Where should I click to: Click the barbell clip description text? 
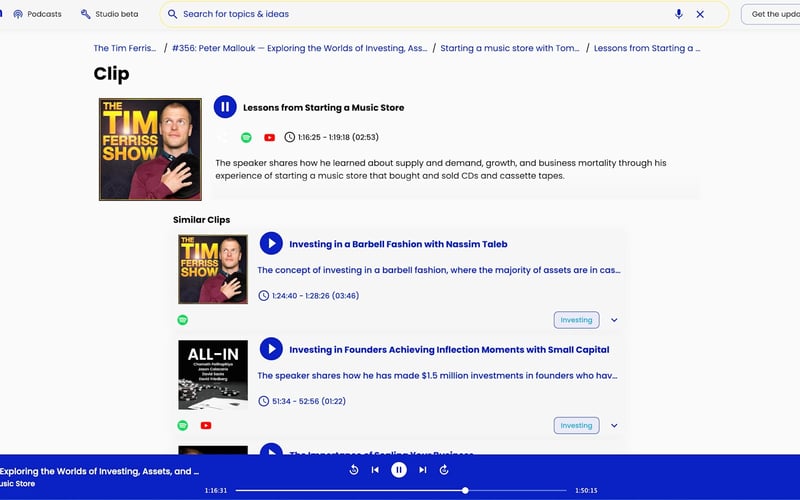click(439, 270)
